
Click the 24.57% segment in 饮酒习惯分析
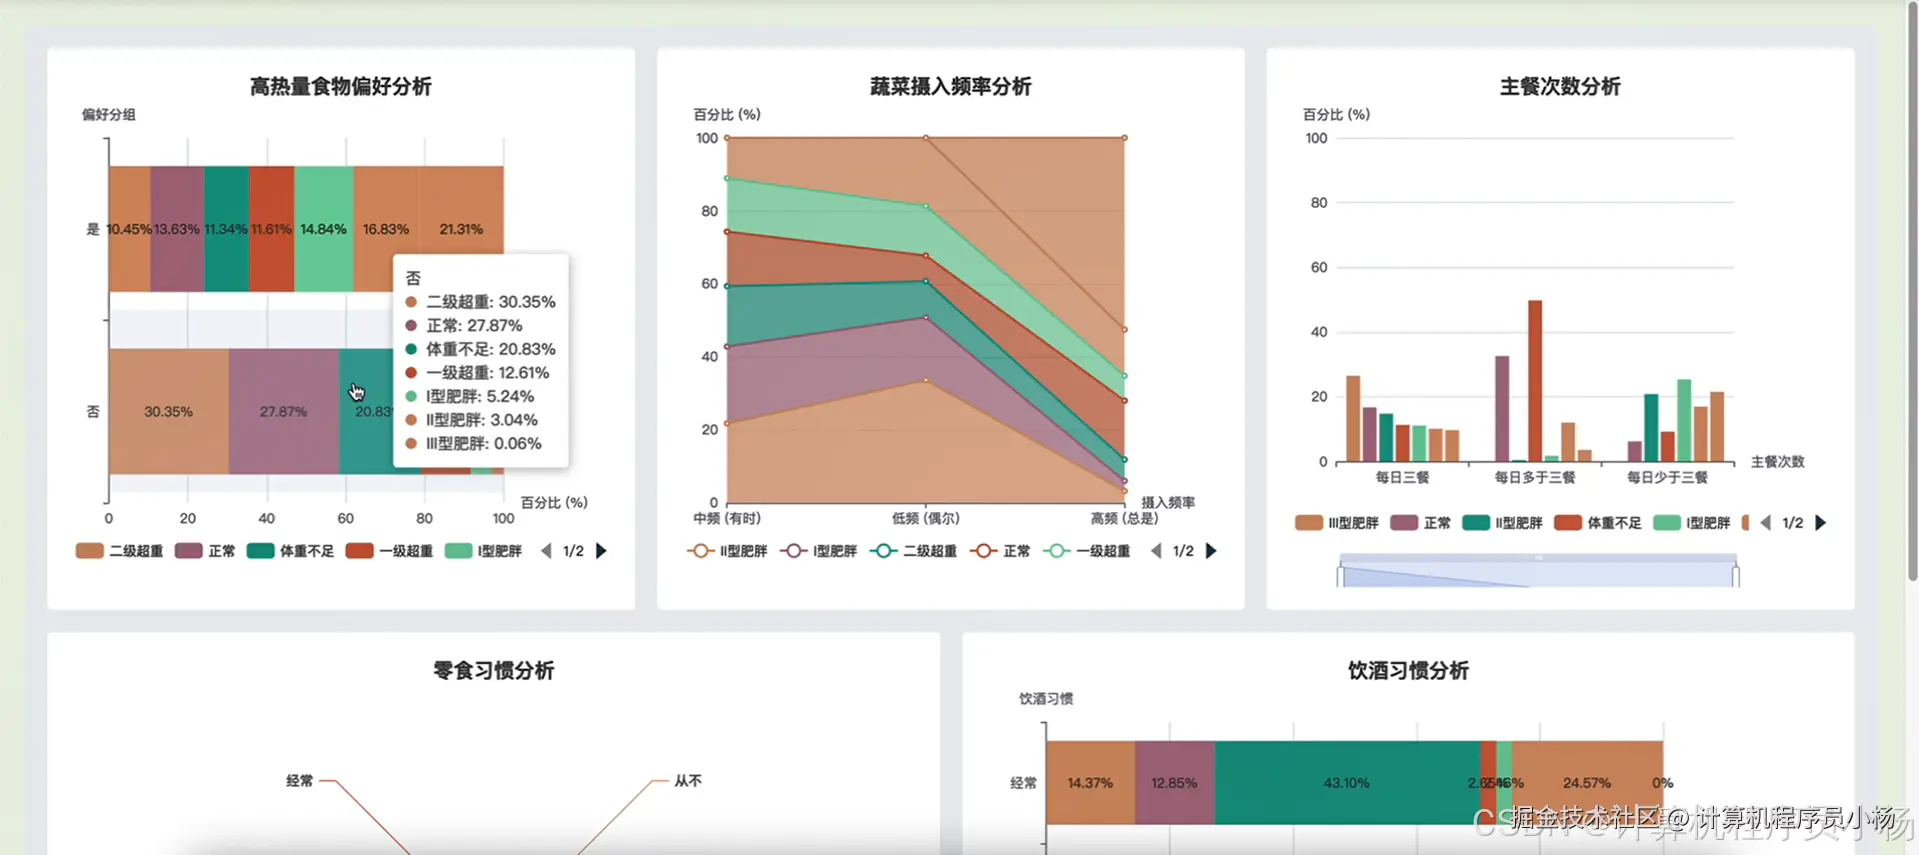1587,783
